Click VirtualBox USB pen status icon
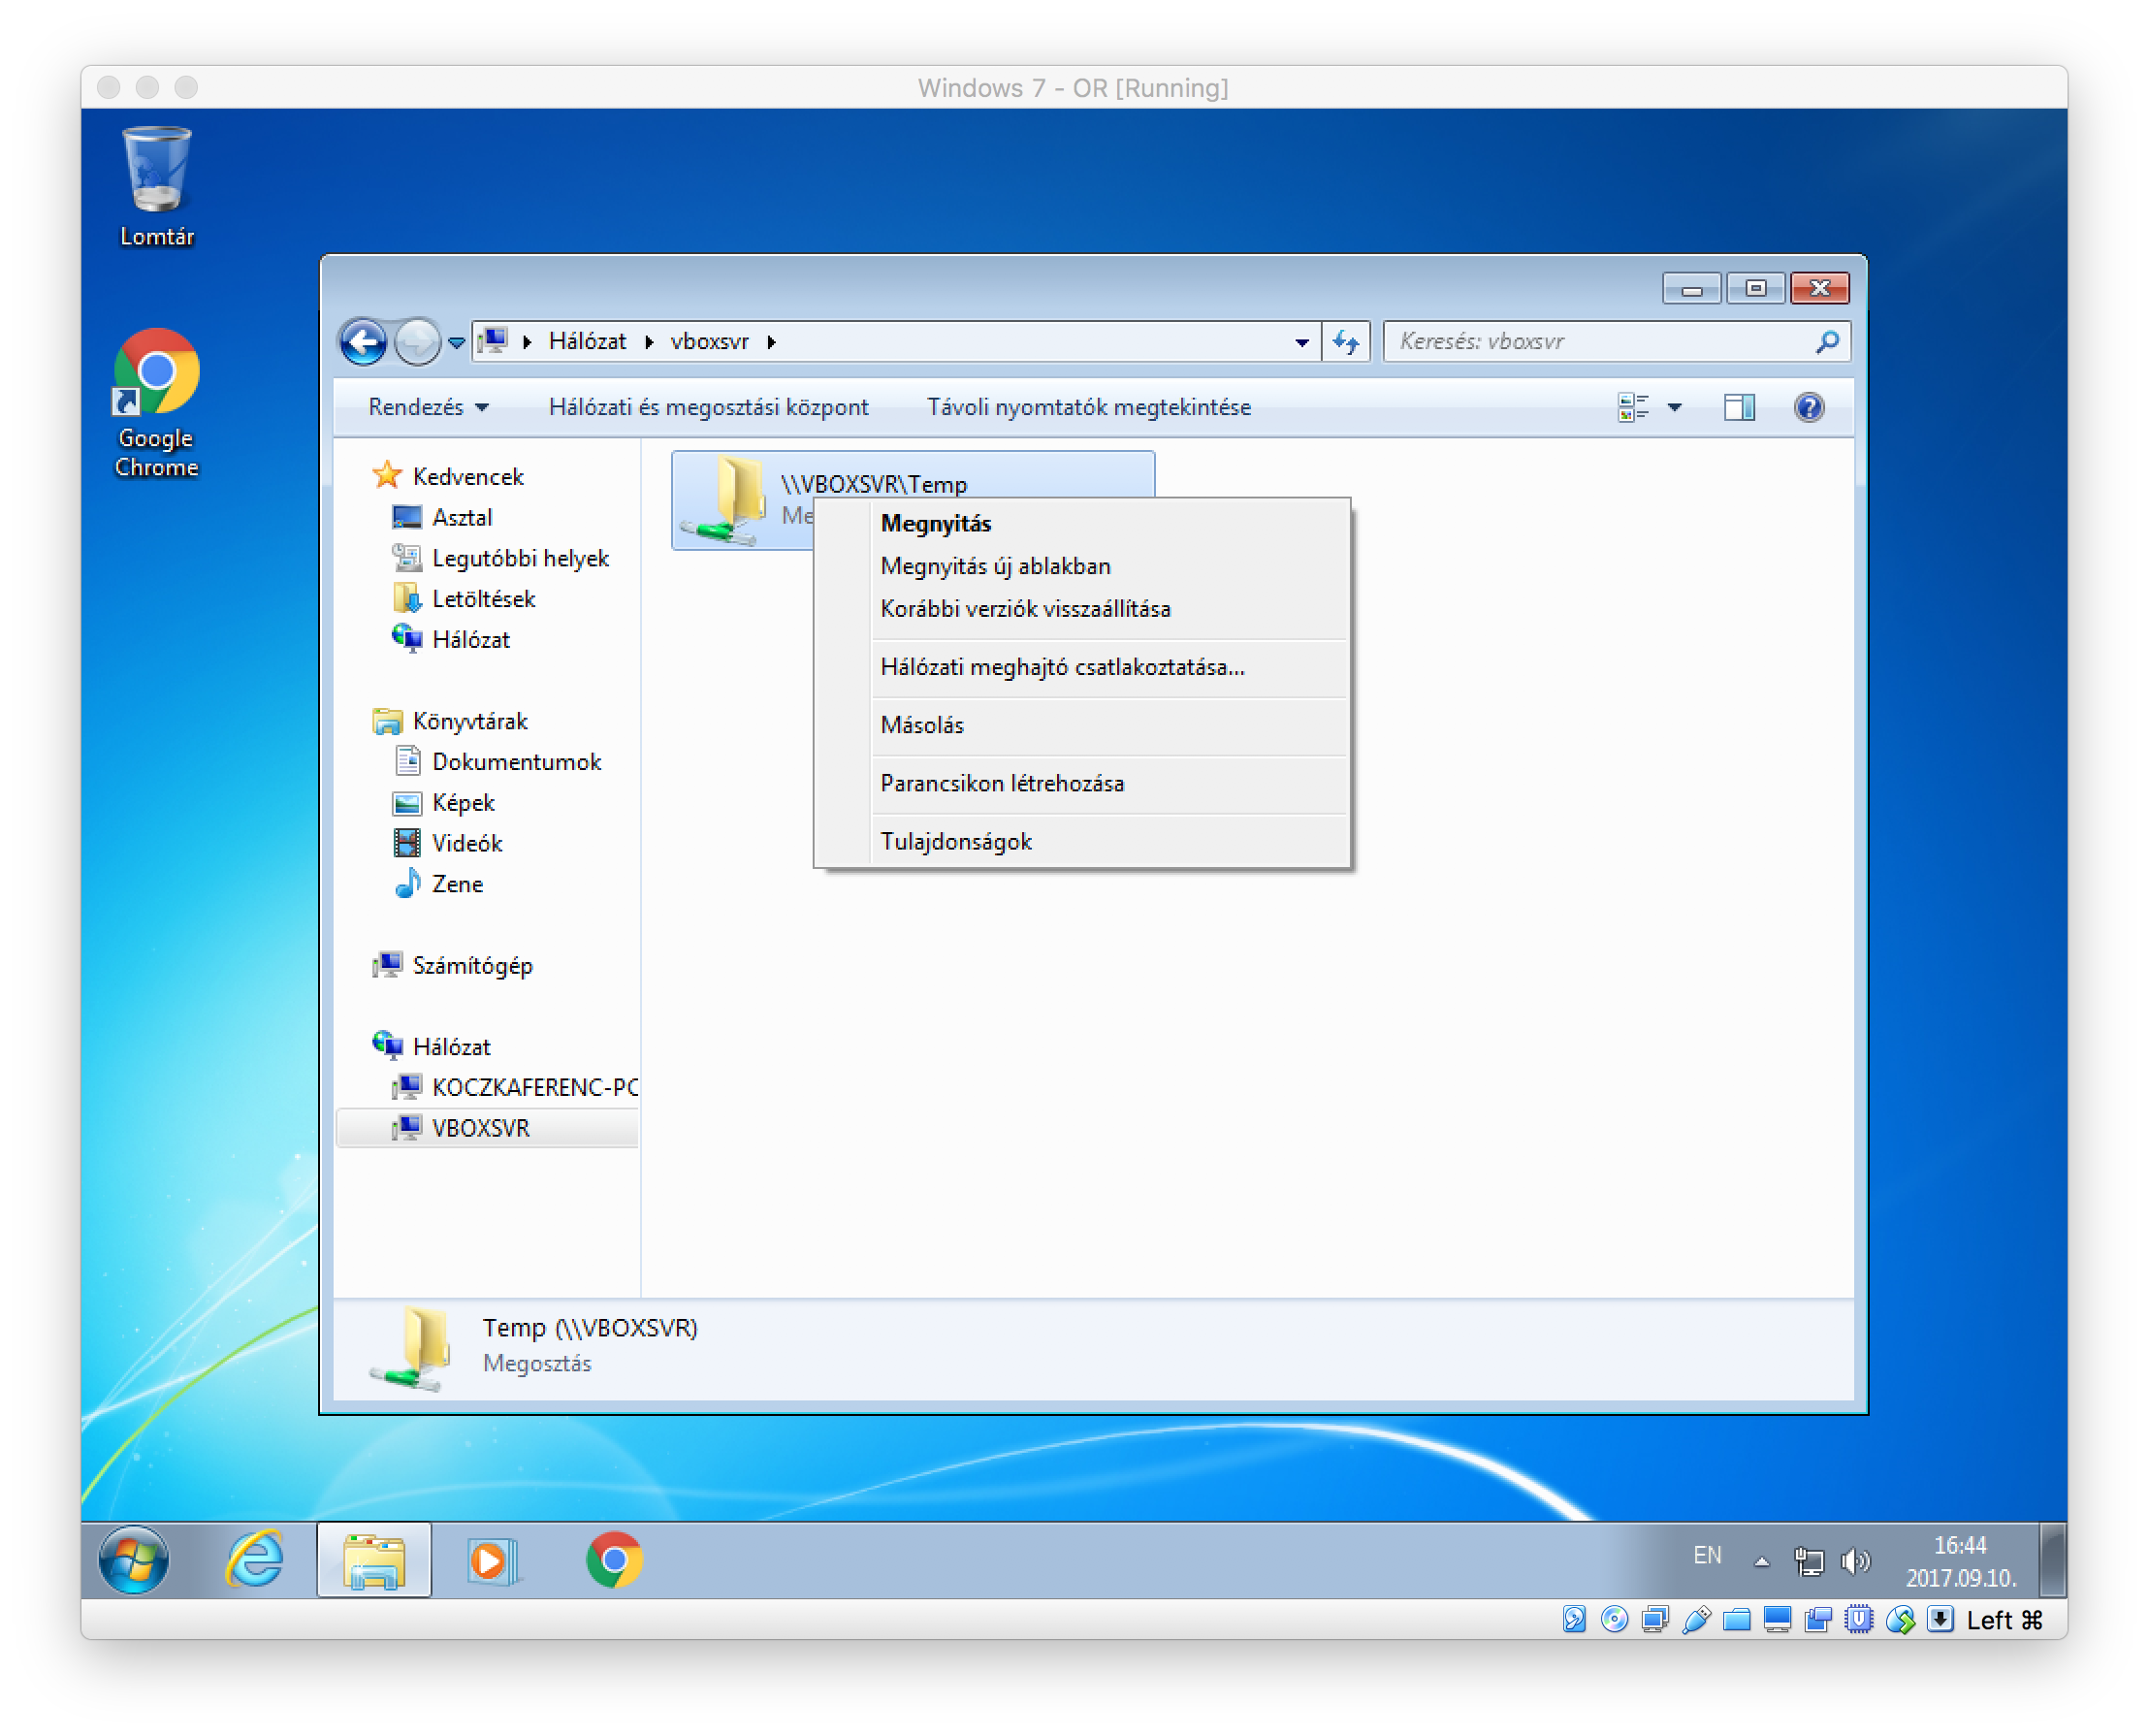The image size is (2149, 1736). (x=1697, y=1621)
